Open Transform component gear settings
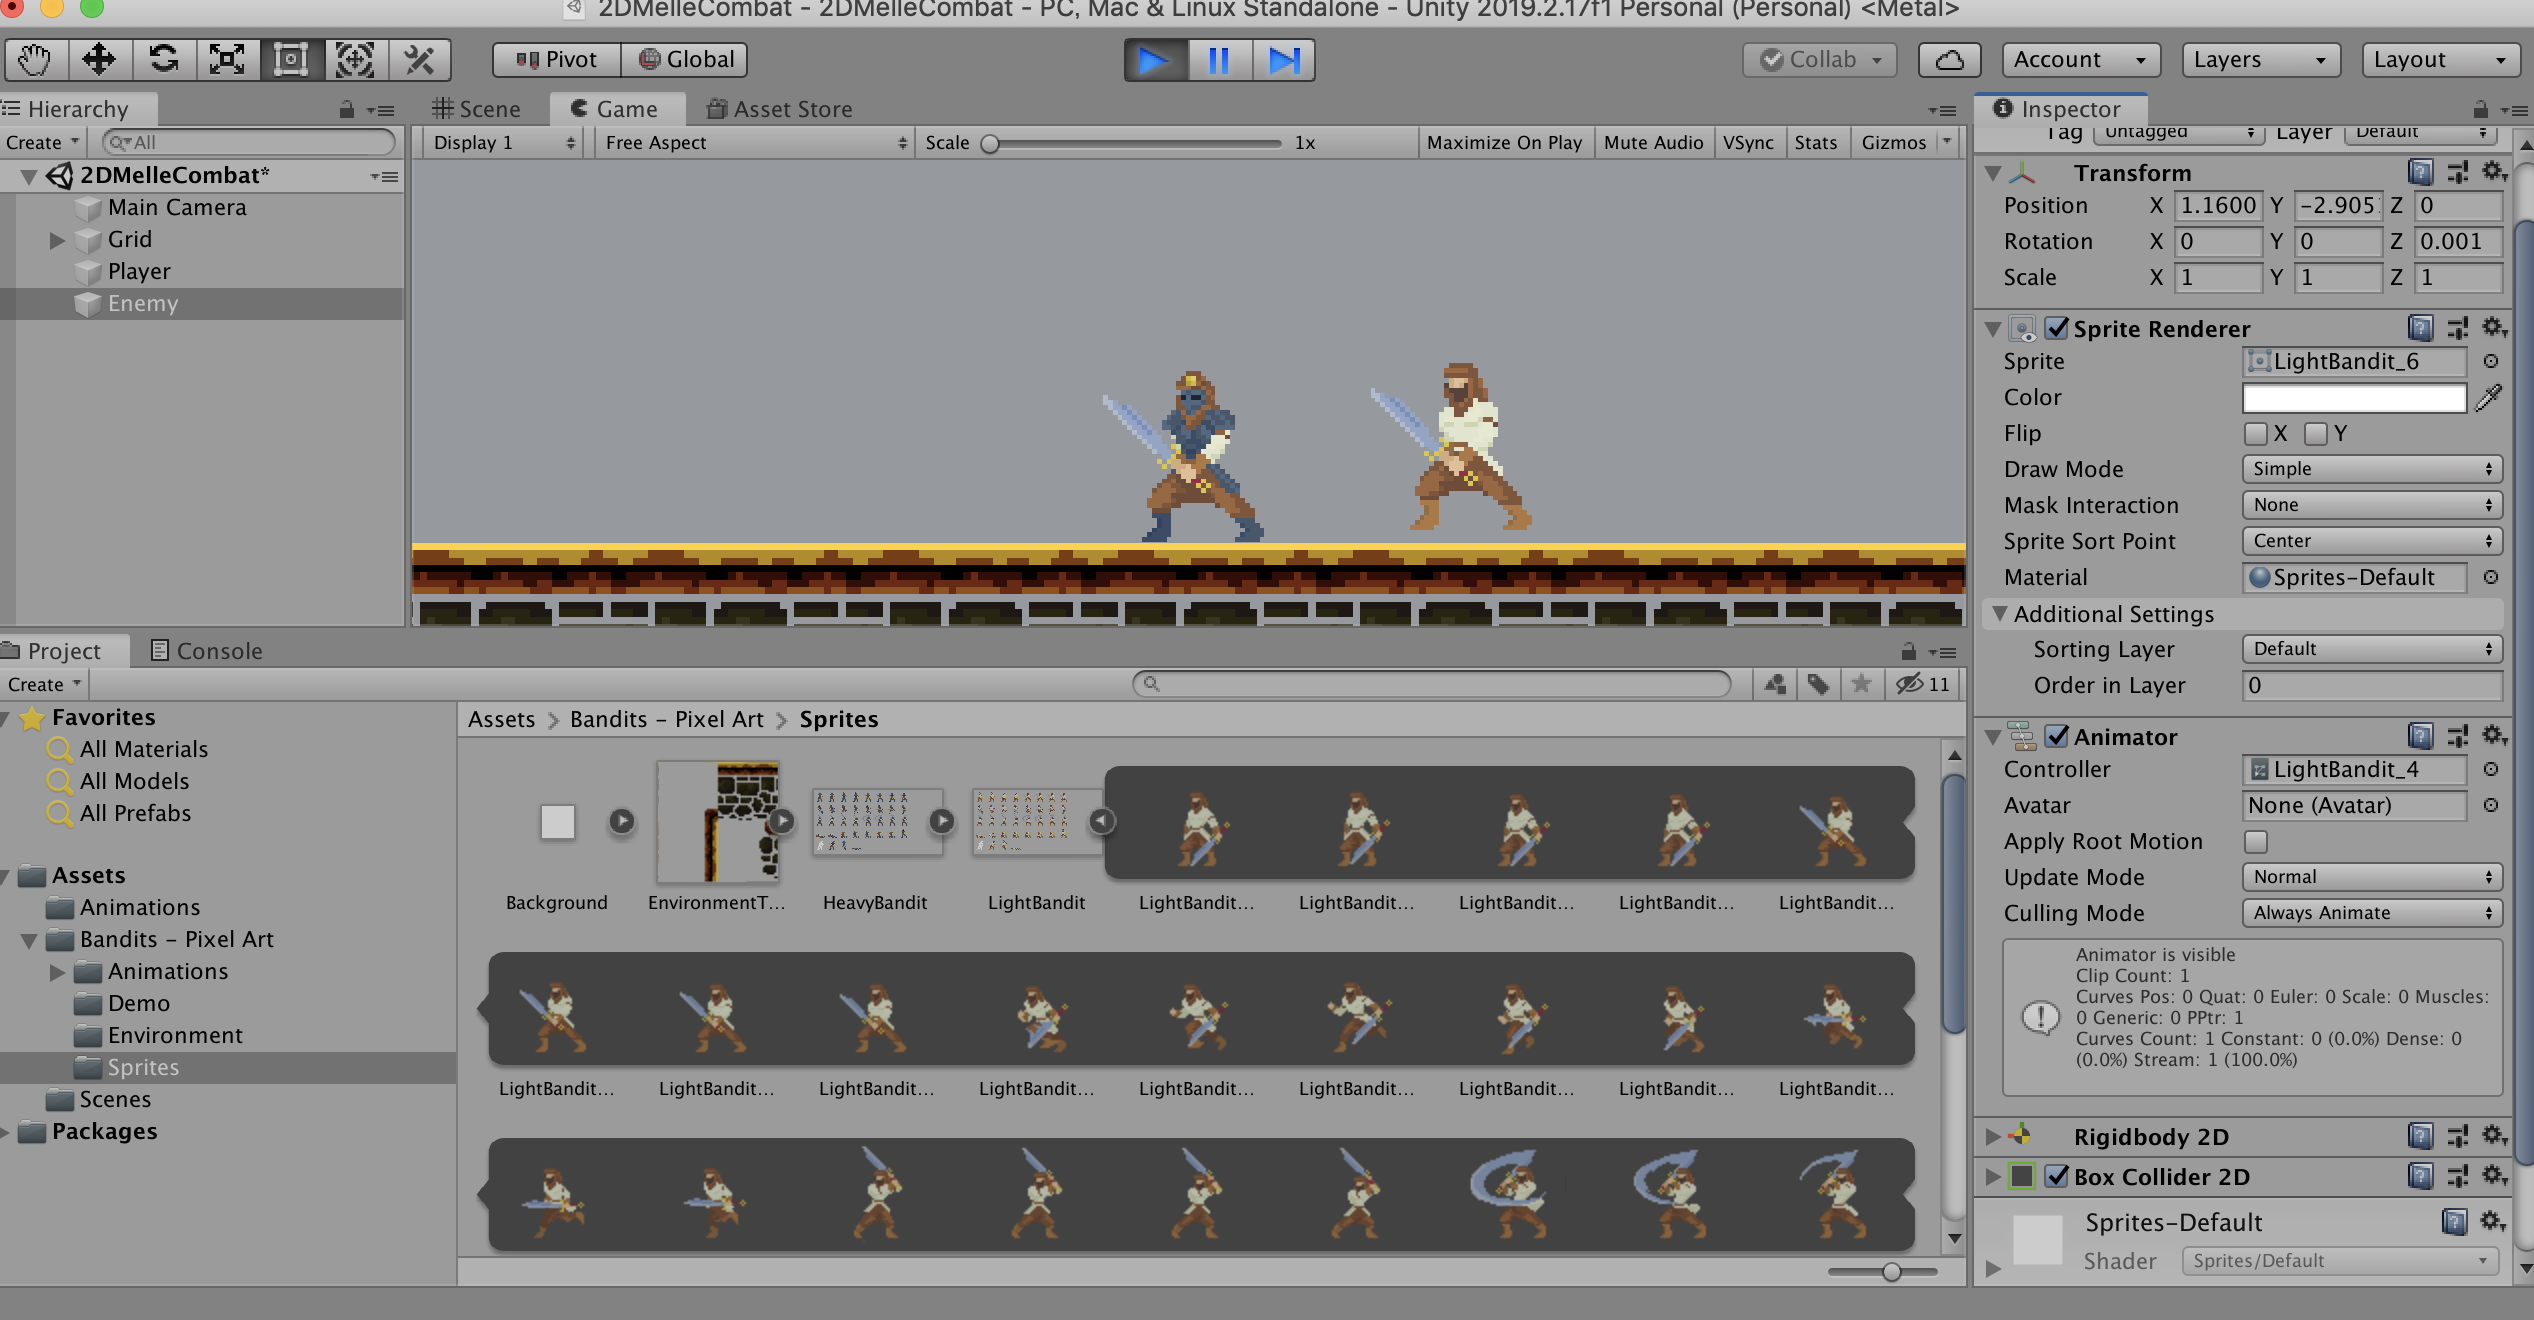Image resolution: width=2534 pixels, height=1320 pixels. [2493, 172]
